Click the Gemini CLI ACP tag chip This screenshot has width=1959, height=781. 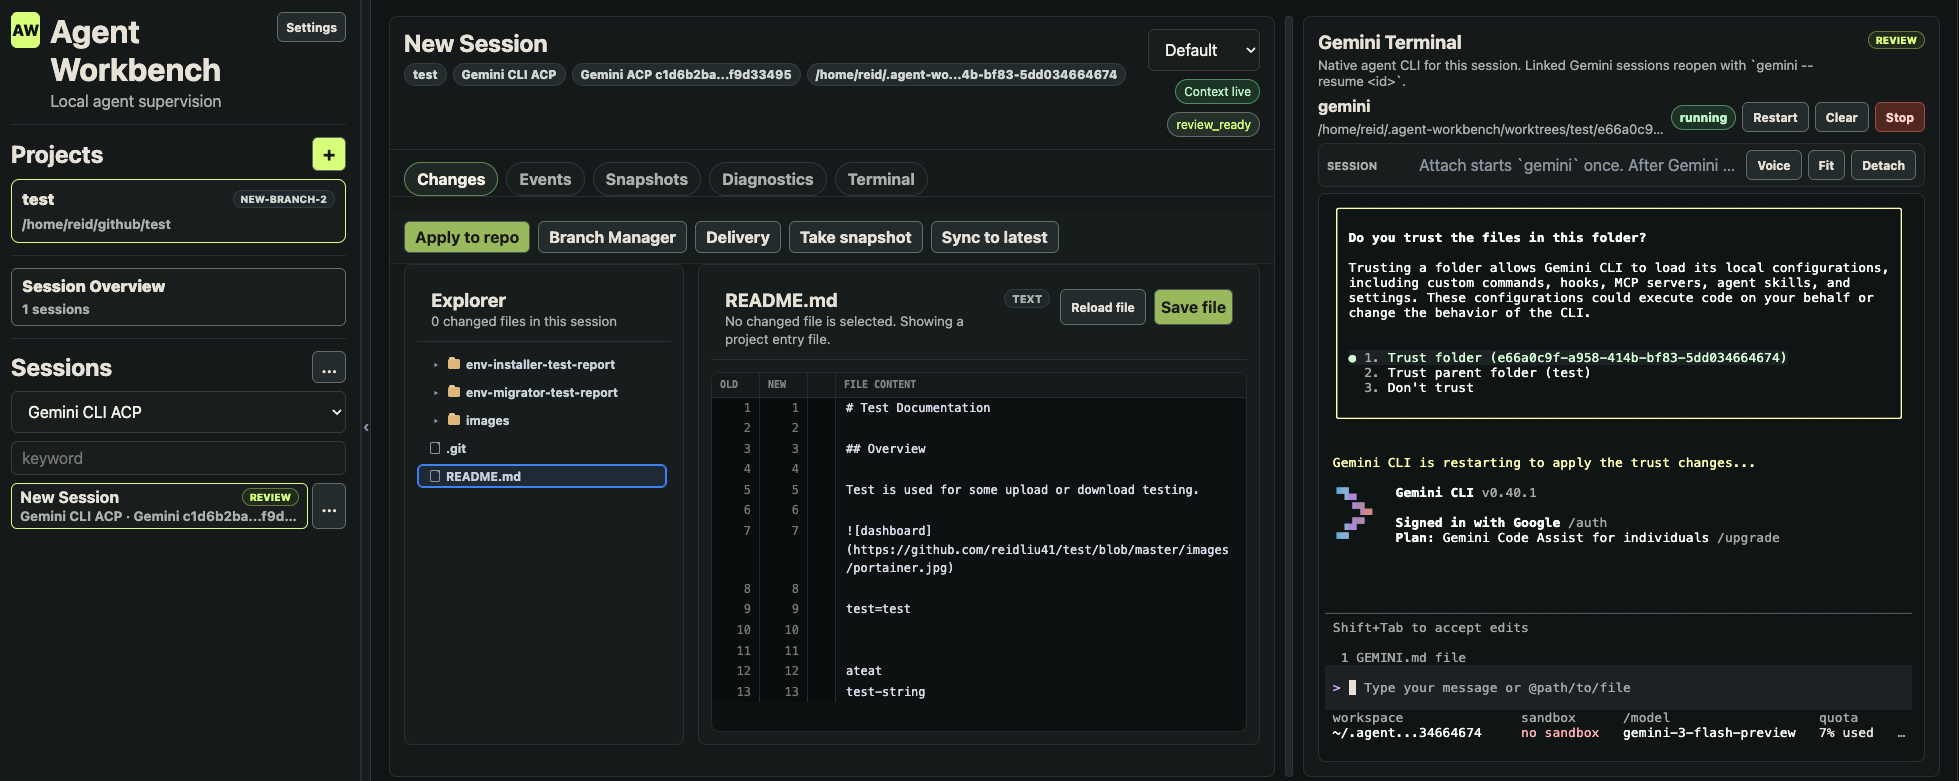[508, 75]
